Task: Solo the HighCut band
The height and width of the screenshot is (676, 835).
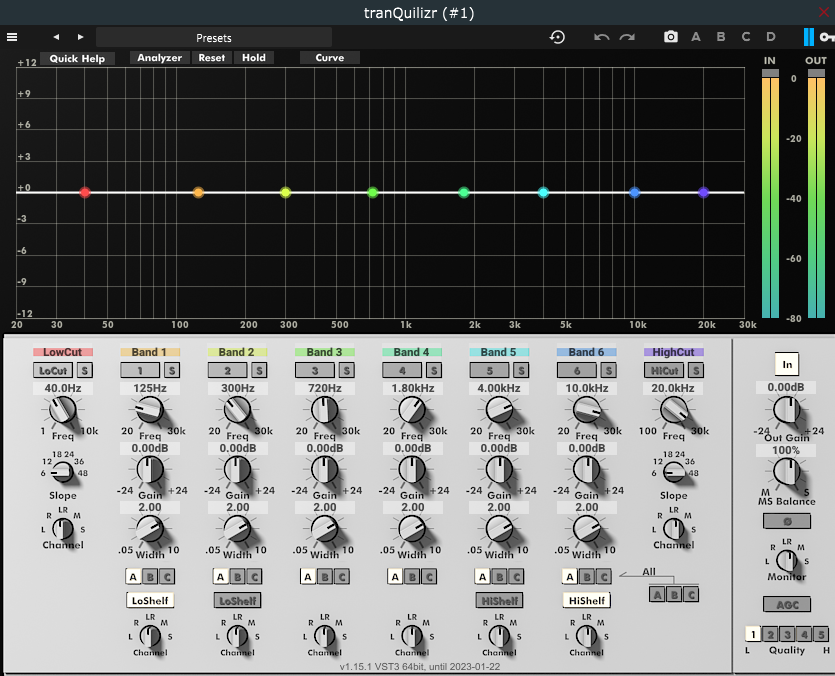Action: [x=696, y=370]
